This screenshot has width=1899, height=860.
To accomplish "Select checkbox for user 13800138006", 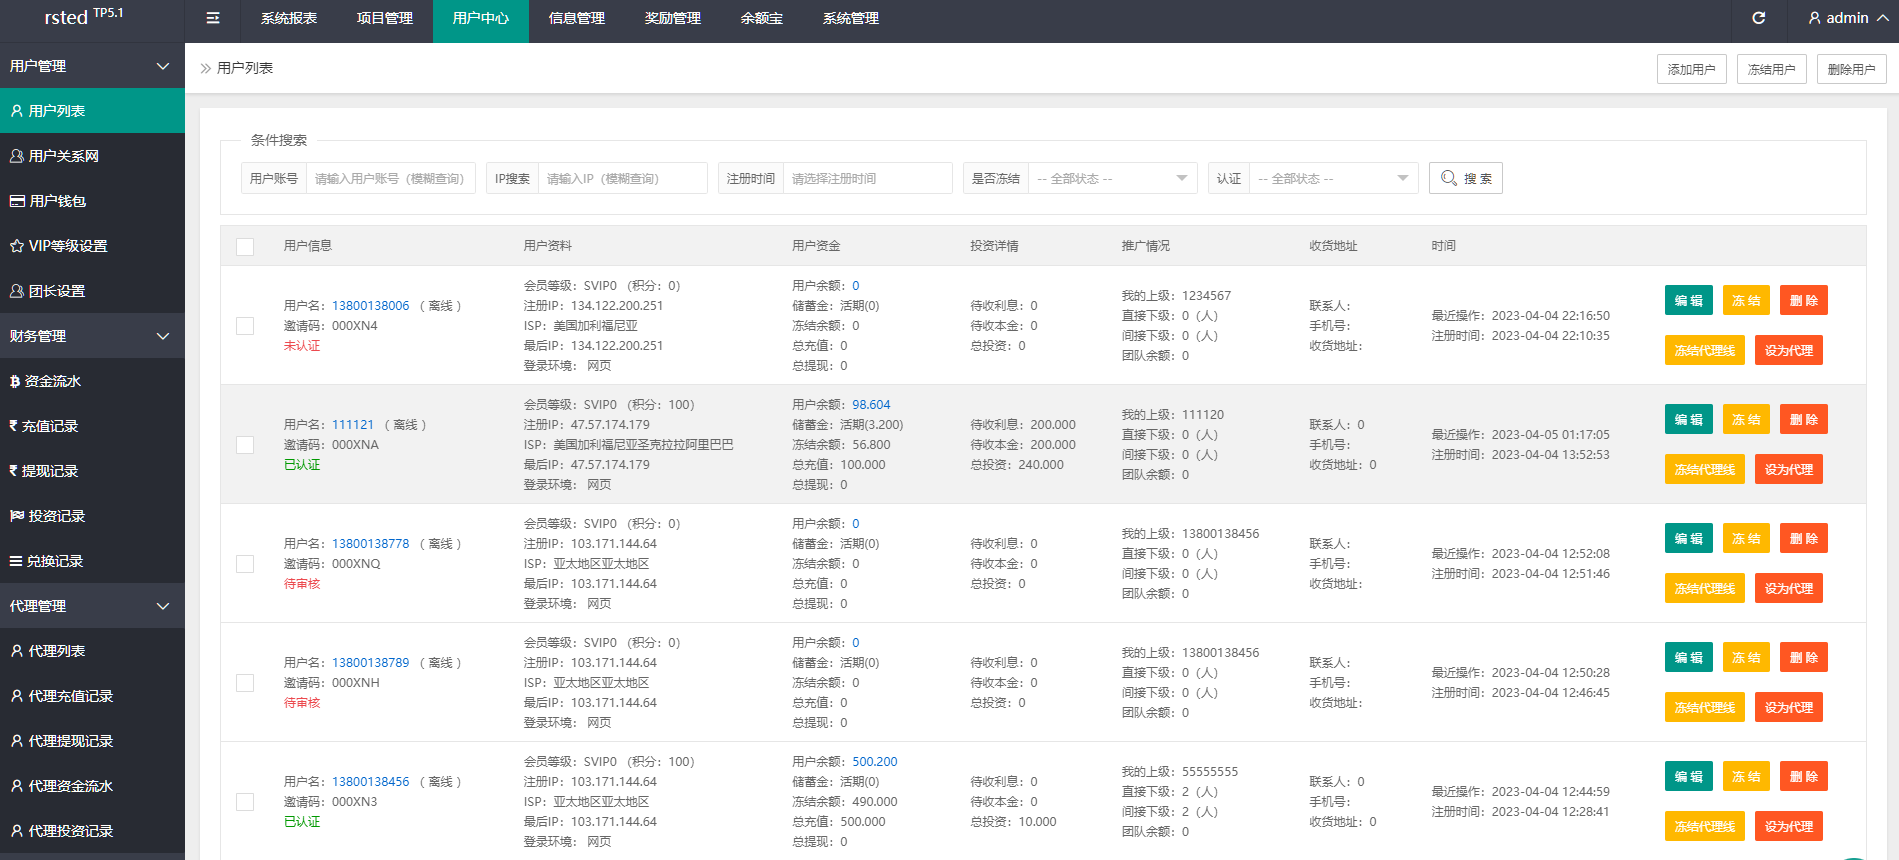I will [x=245, y=326].
